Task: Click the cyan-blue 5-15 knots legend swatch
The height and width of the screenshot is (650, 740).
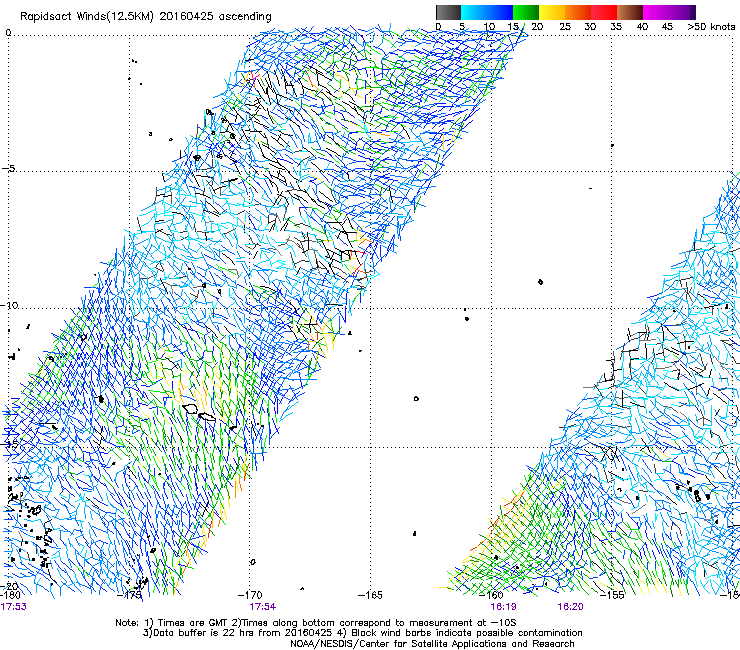Action: pyautogui.click(x=487, y=12)
